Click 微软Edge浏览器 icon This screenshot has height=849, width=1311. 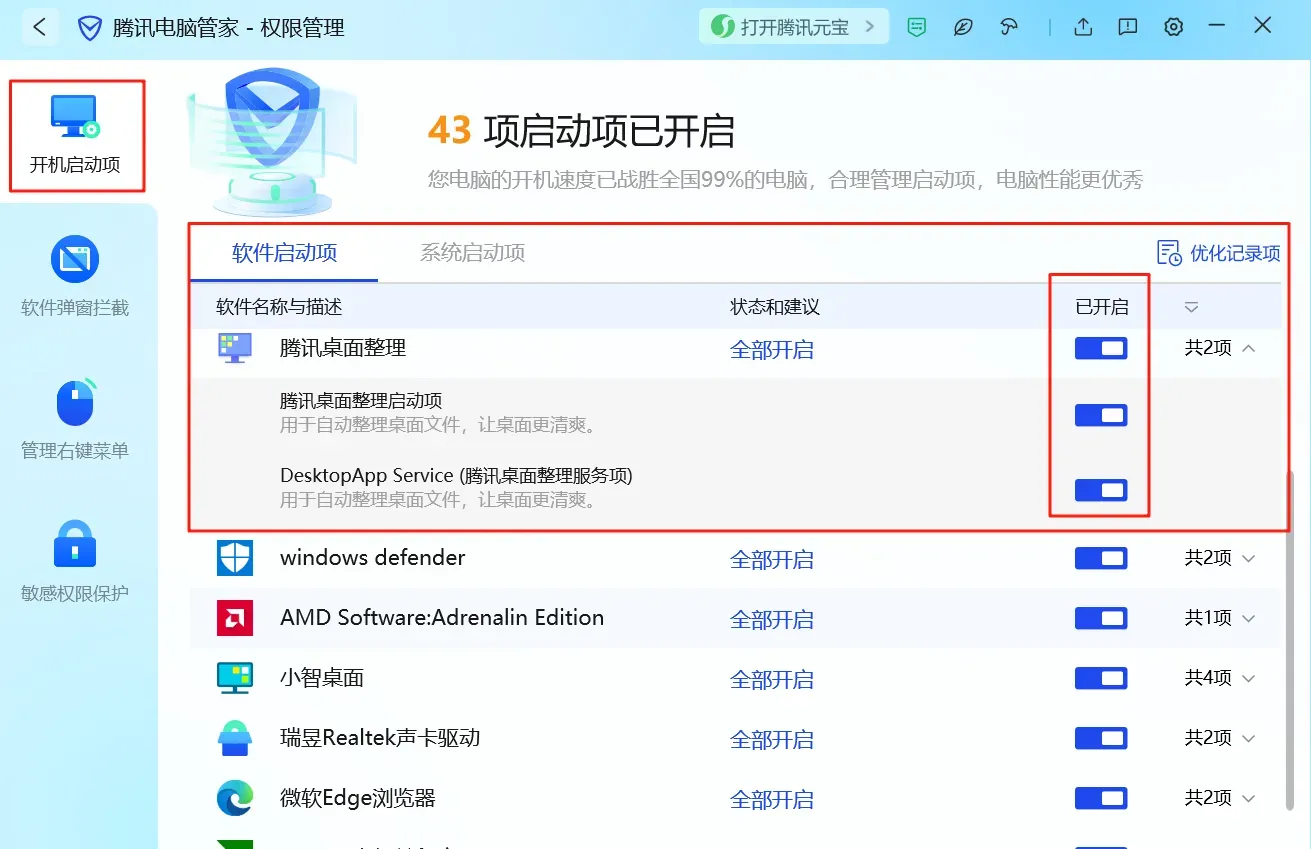(235, 798)
